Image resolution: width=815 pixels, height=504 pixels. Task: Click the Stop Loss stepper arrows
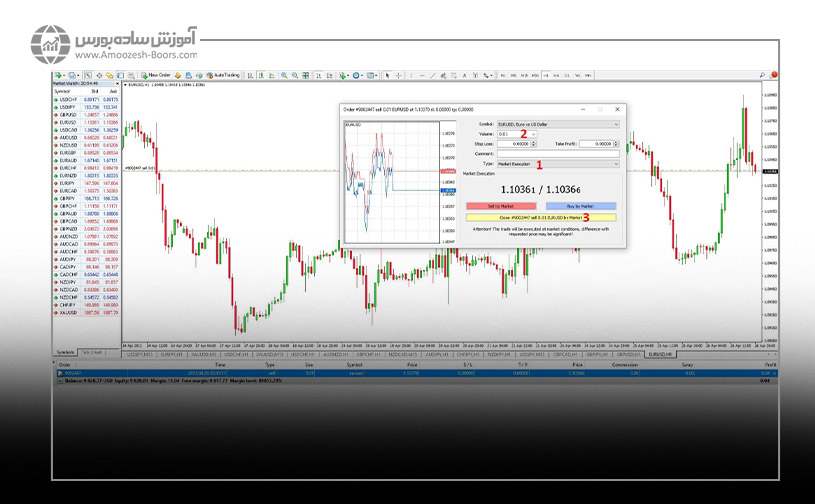pyautogui.click(x=534, y=144)
